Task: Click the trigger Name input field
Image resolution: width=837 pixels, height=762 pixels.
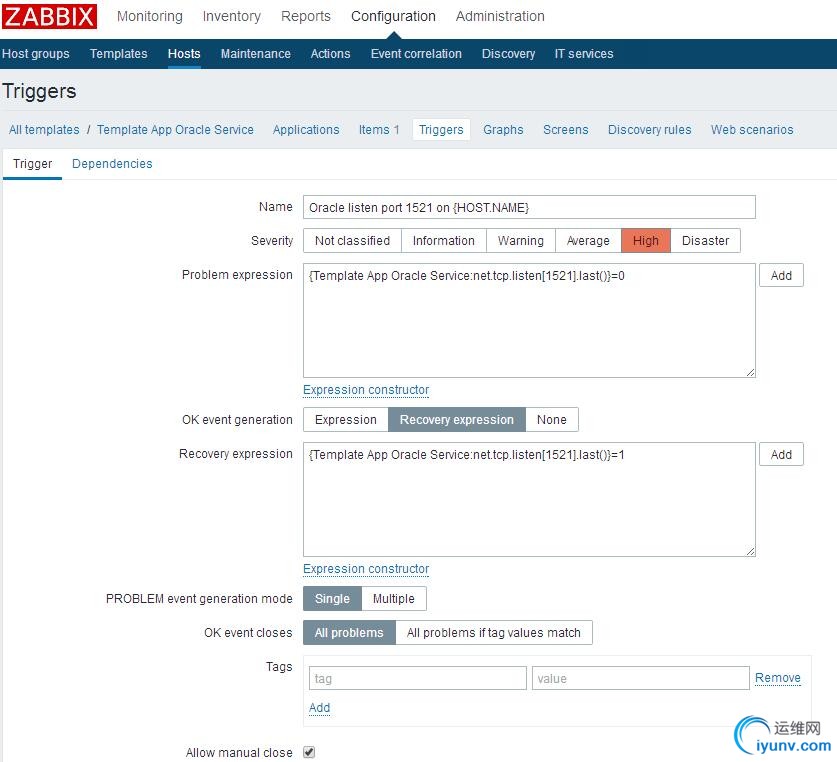Action: (529, 207)
